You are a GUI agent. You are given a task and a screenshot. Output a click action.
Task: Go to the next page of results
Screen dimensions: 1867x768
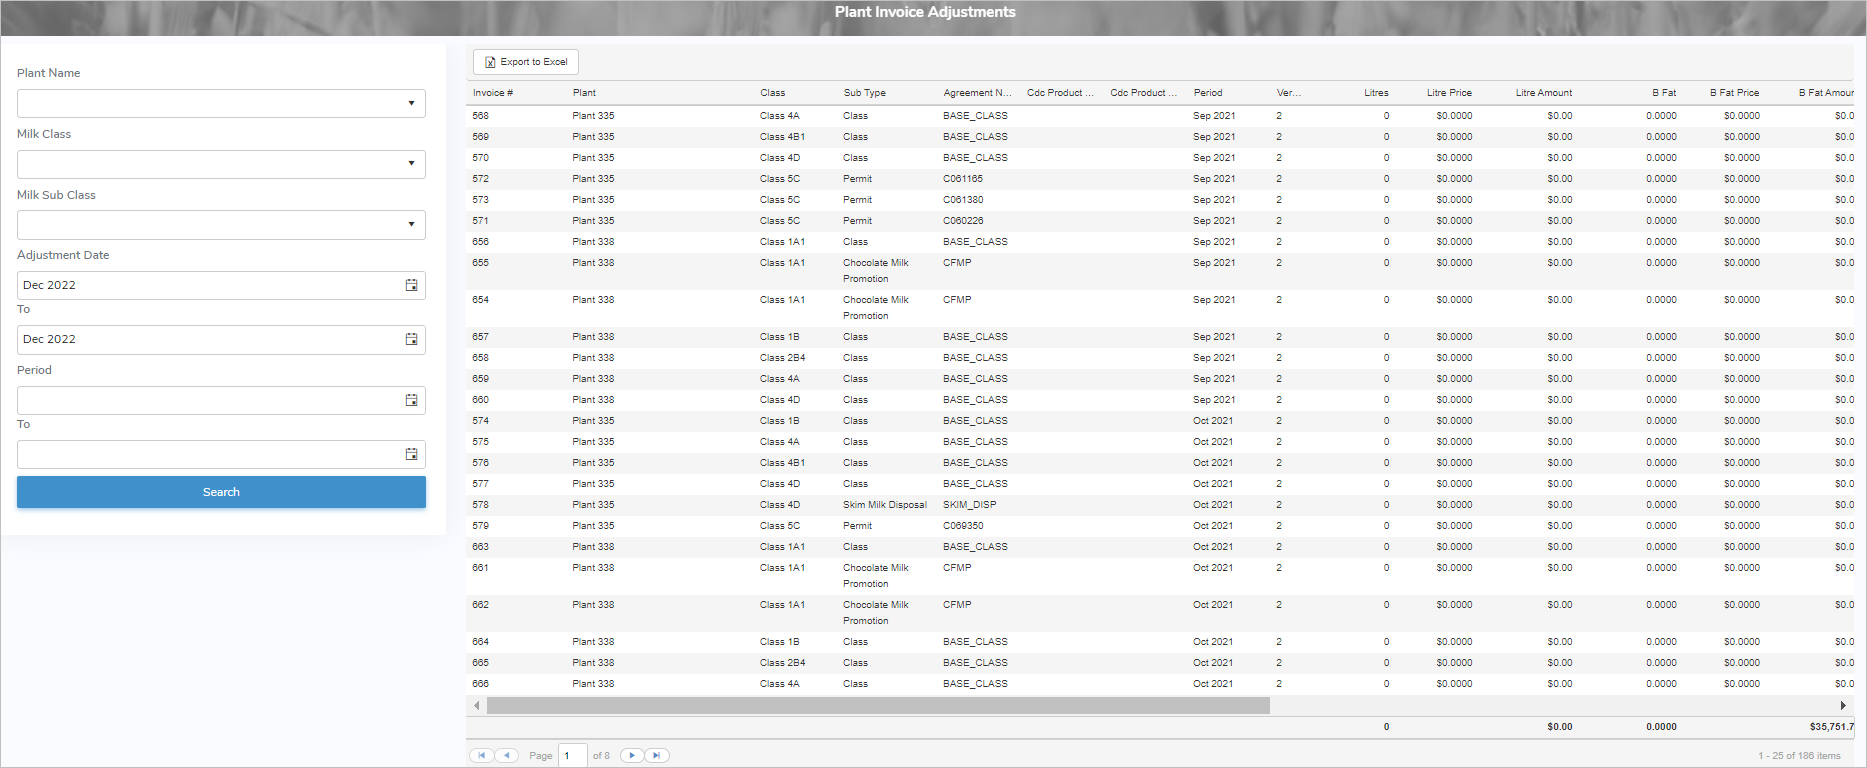[632, 755]
